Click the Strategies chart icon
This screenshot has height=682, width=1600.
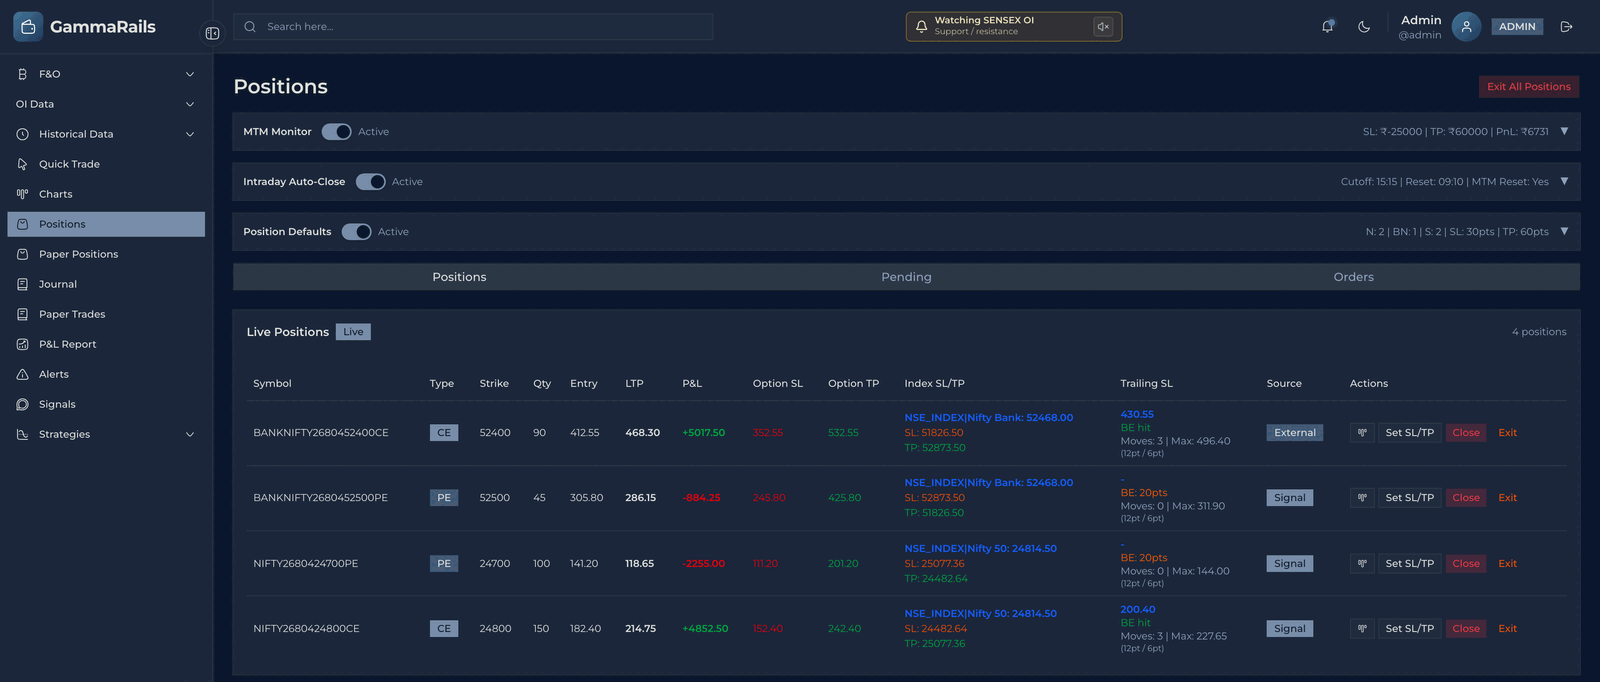click(x=22, y=434)
